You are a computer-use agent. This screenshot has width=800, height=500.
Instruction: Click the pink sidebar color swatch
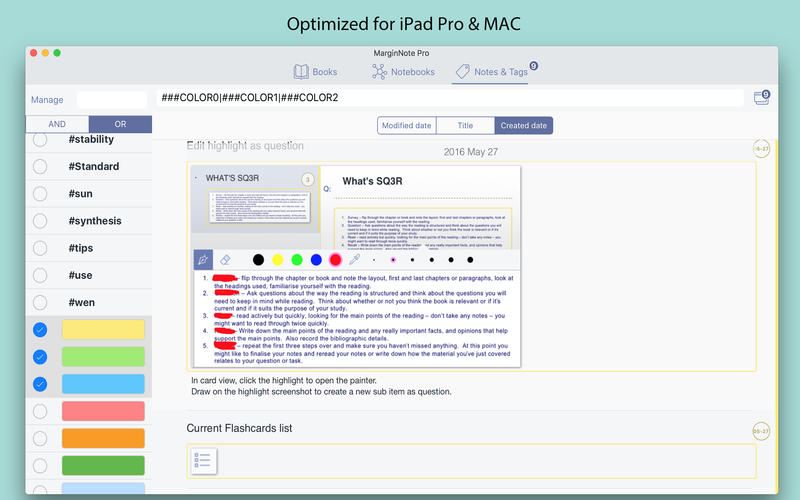point(103,411)
